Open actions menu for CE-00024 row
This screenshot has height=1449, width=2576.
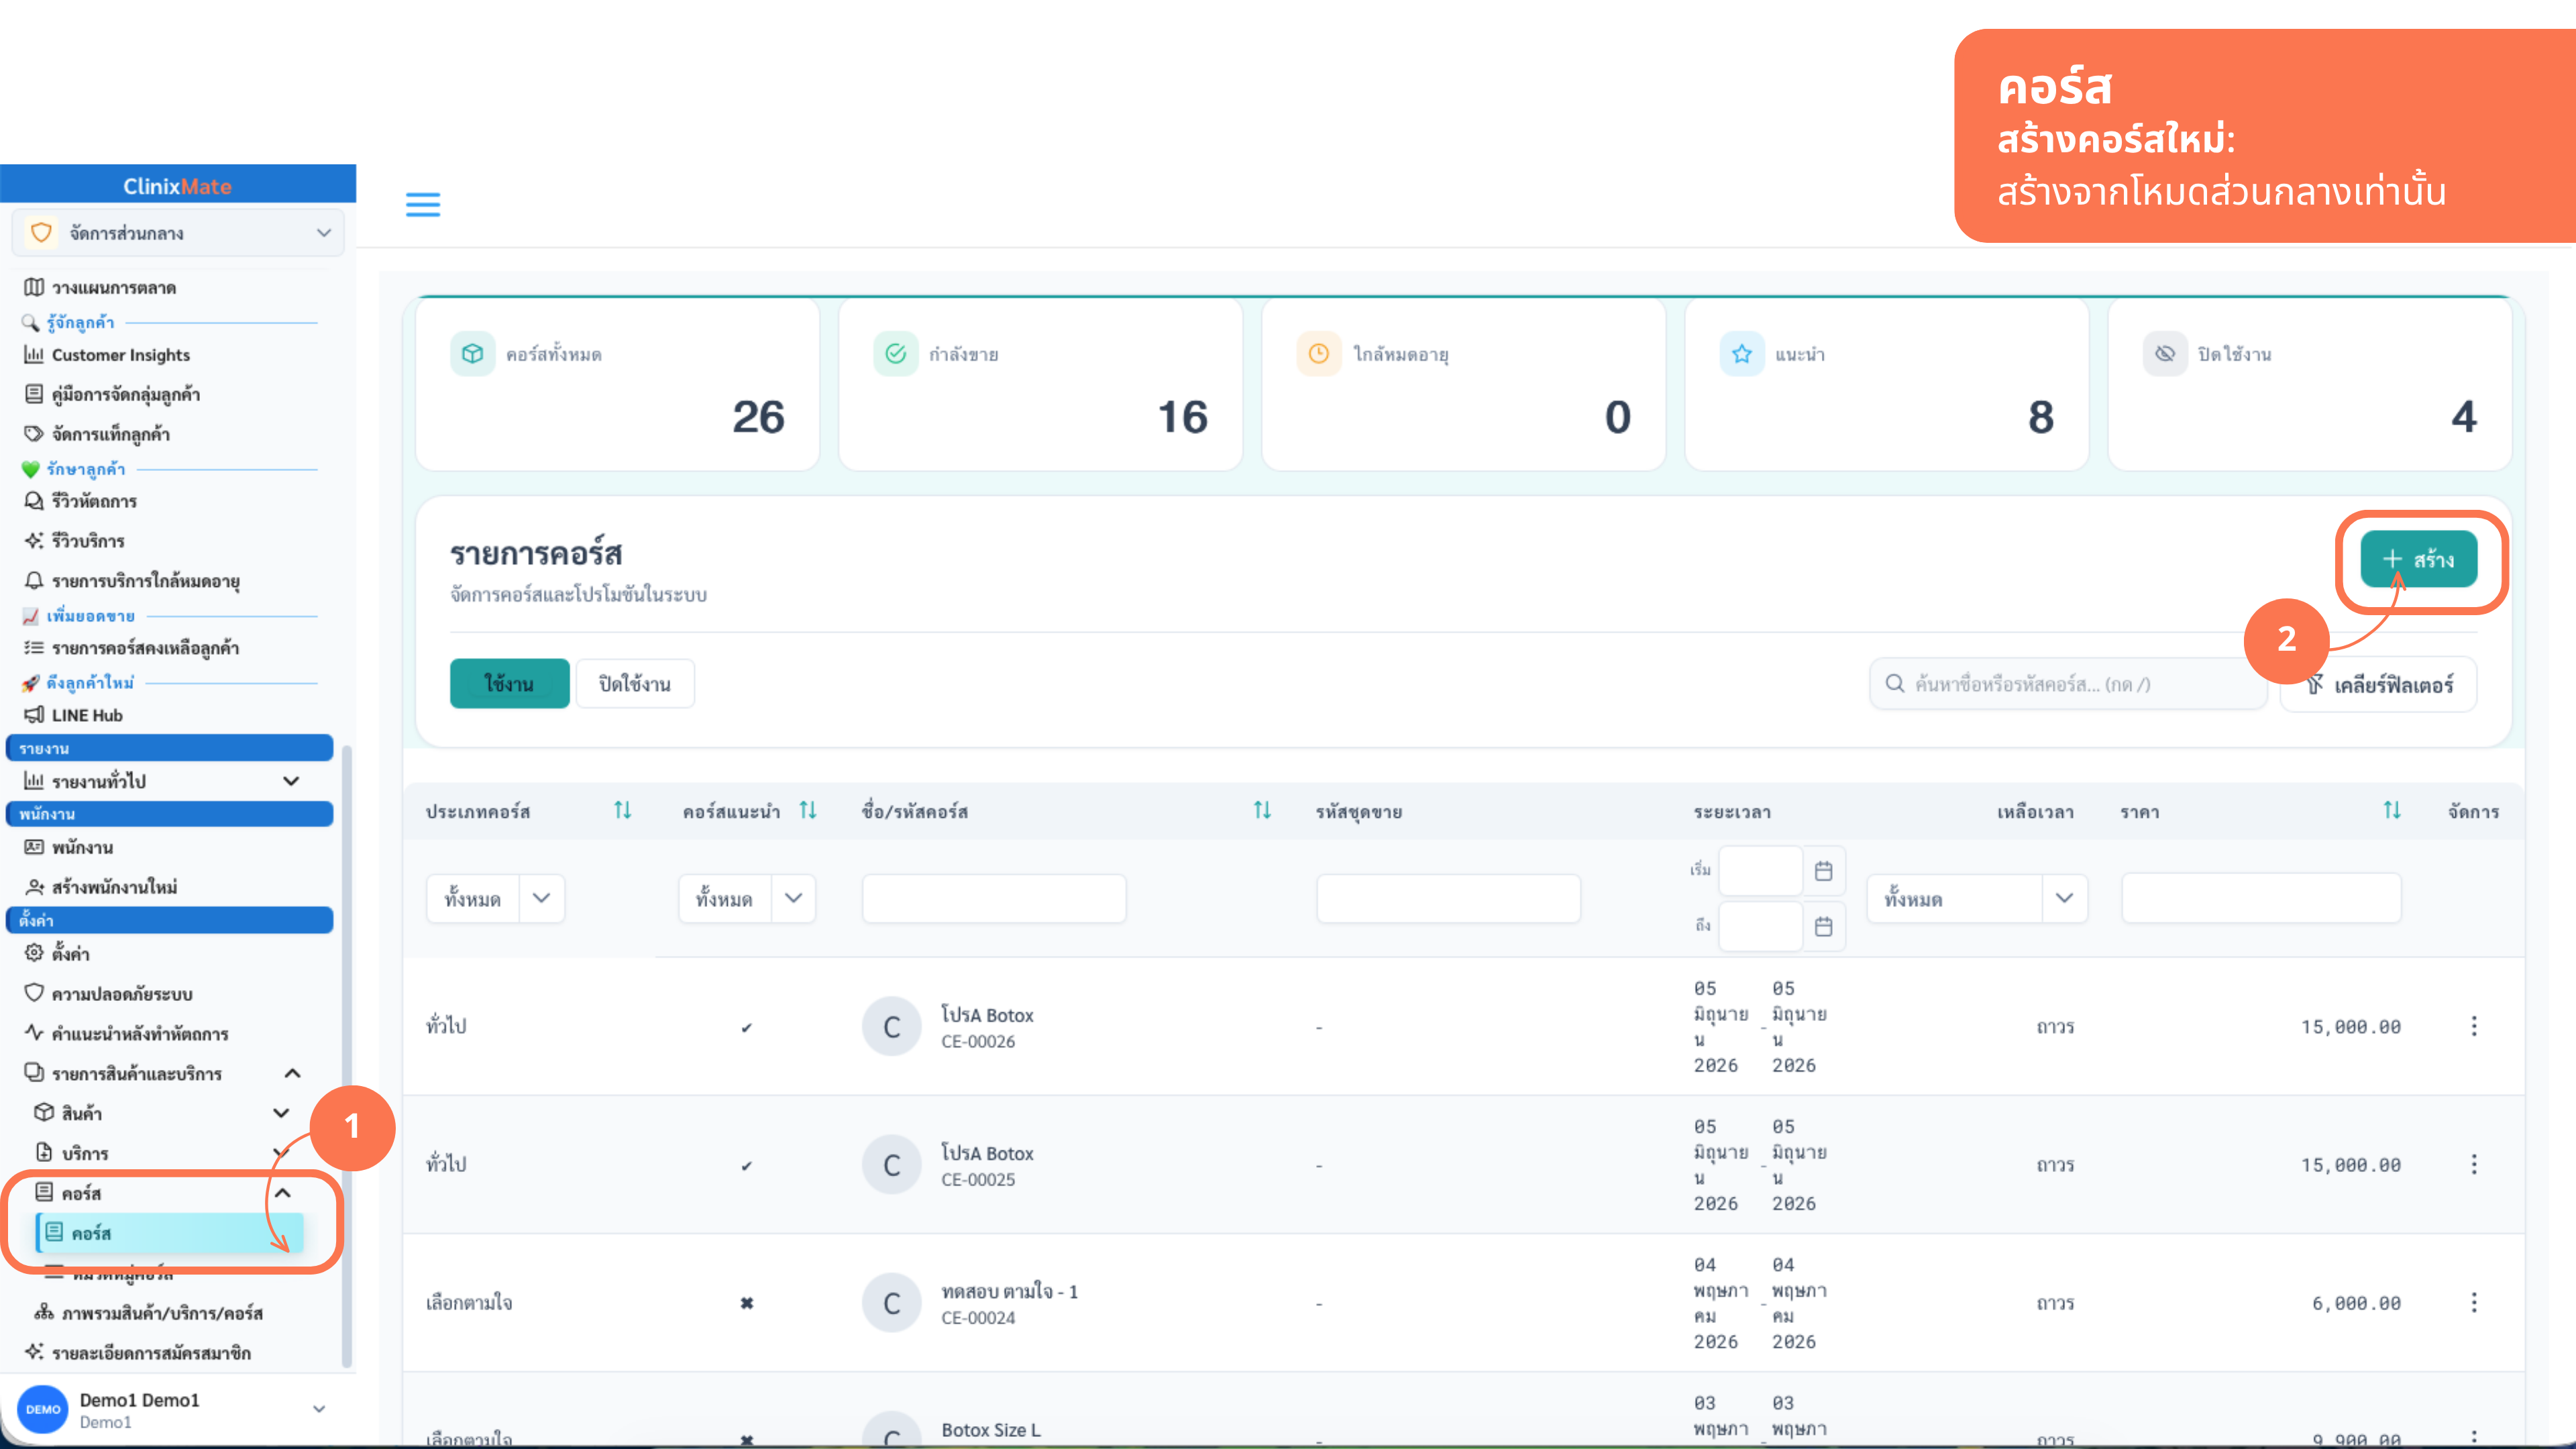(2474, 1302)
